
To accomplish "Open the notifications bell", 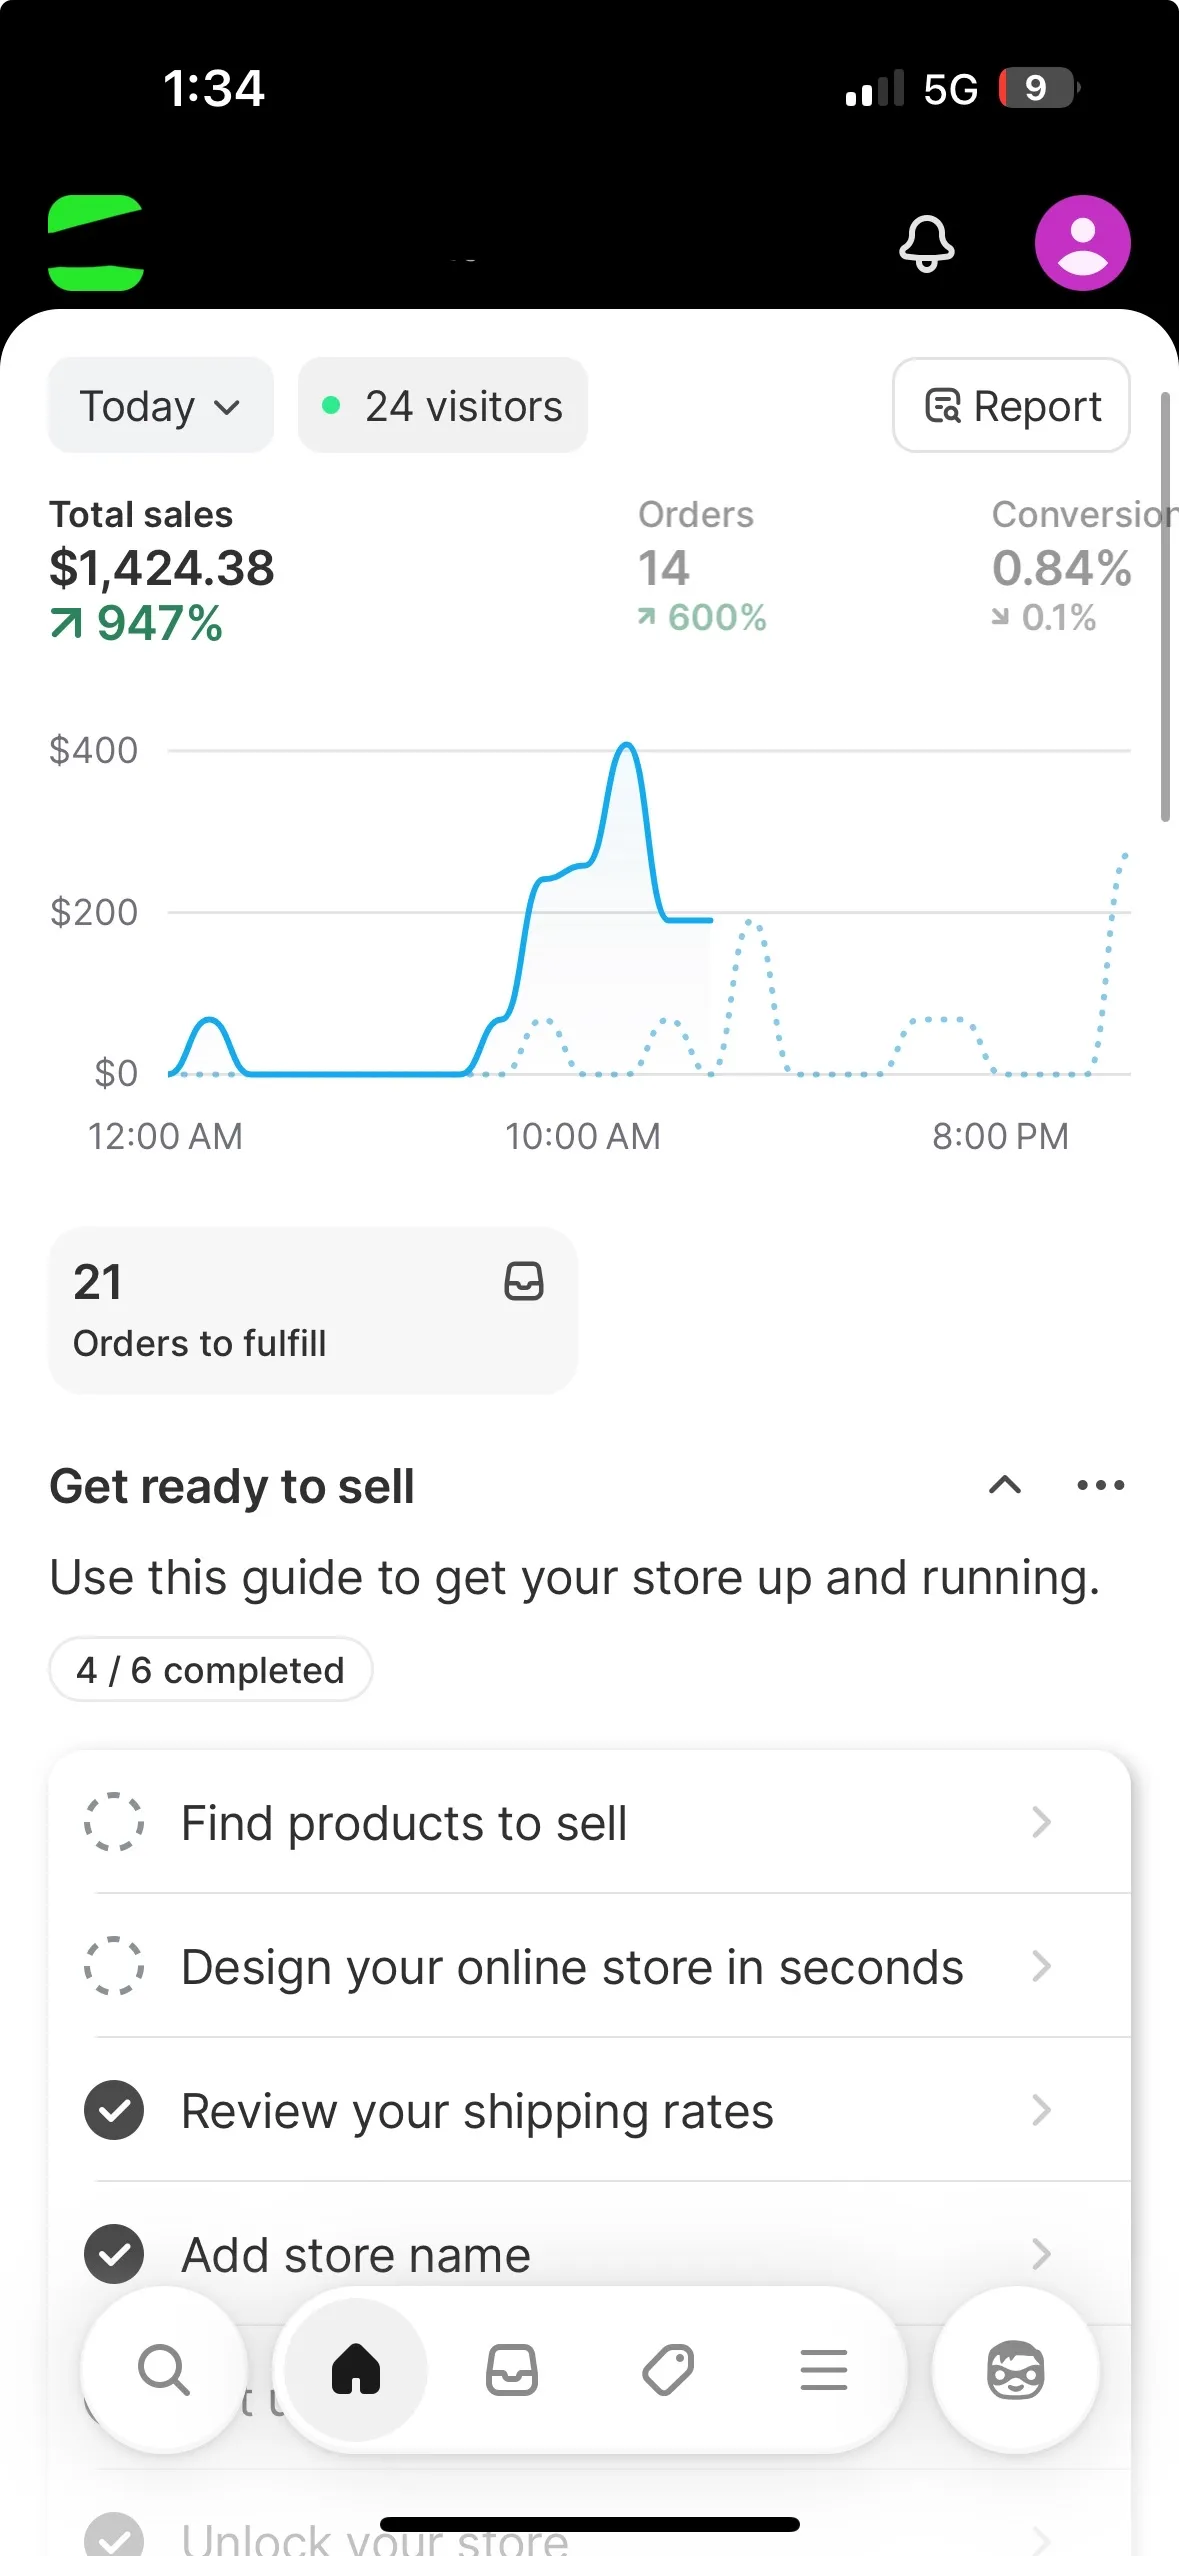I will click(927, 243).
